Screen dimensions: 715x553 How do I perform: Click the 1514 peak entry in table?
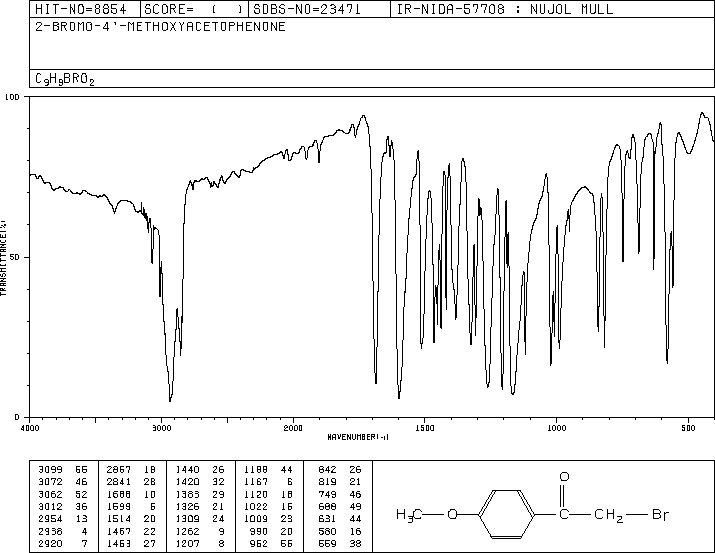131,519
